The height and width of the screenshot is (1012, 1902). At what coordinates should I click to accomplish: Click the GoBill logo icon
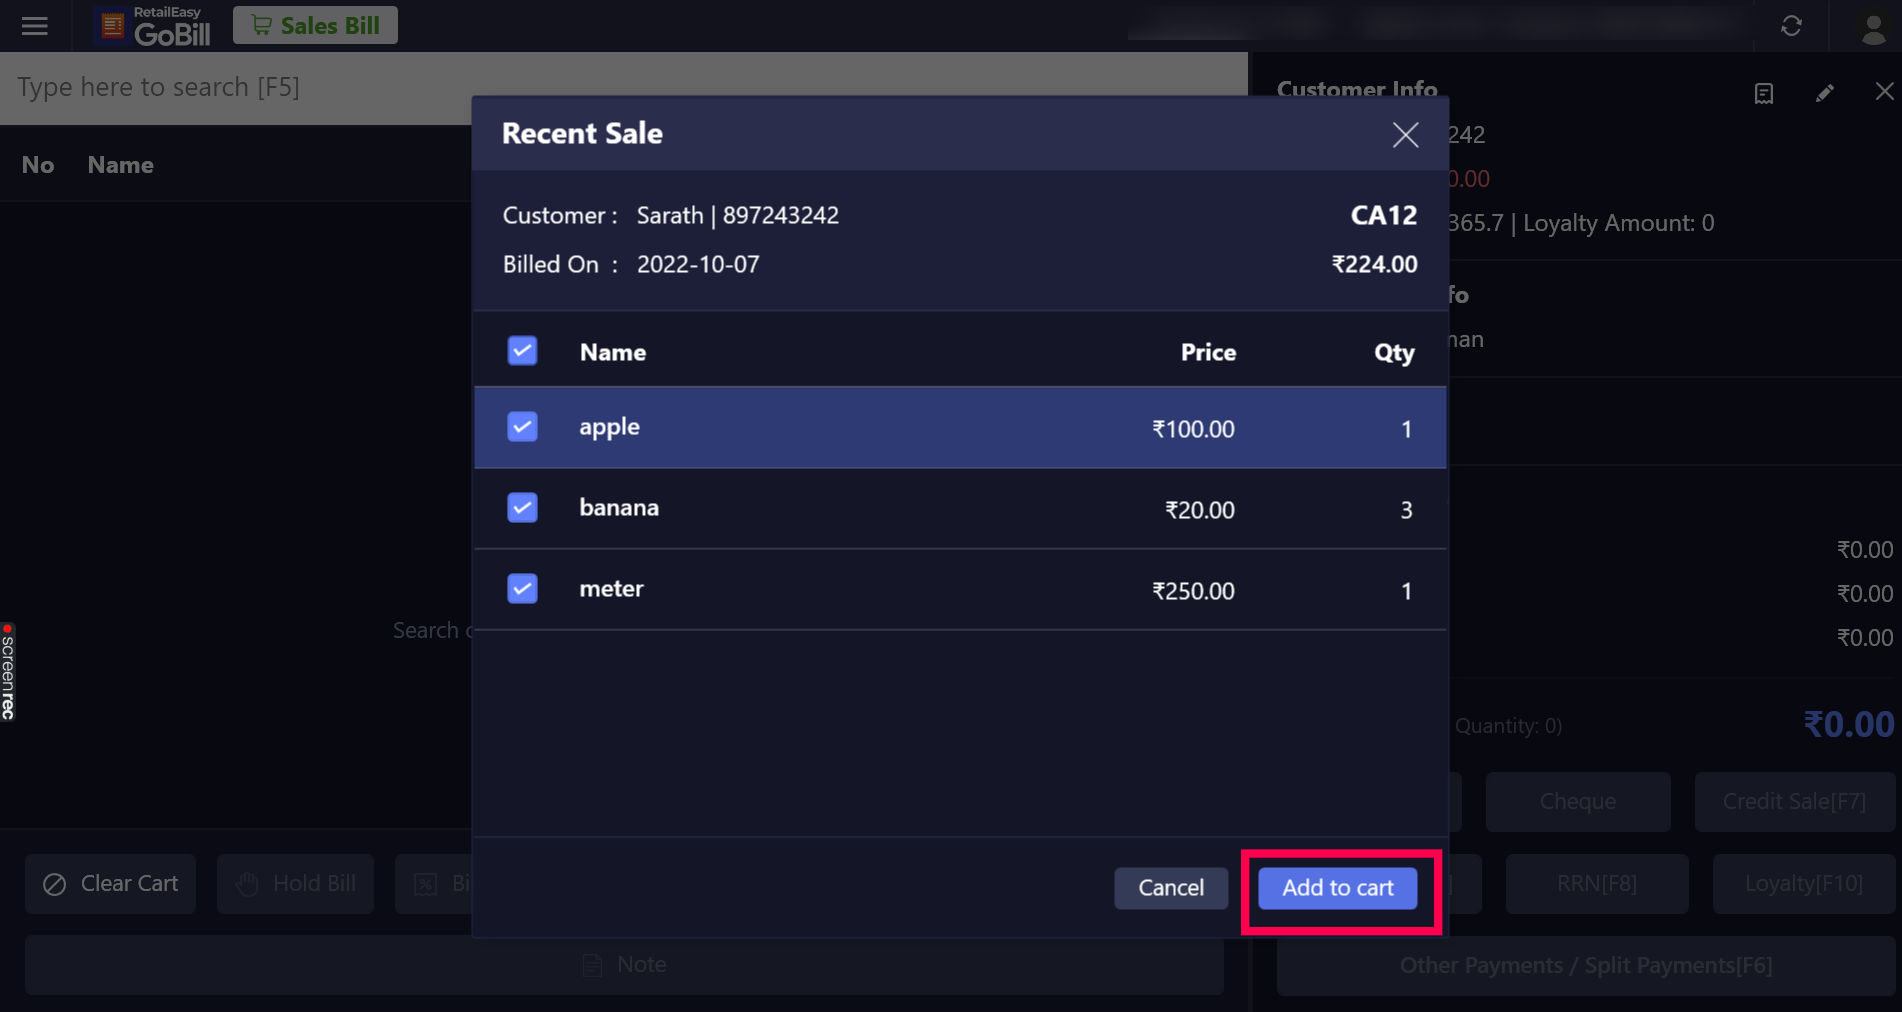pos(113,26)
